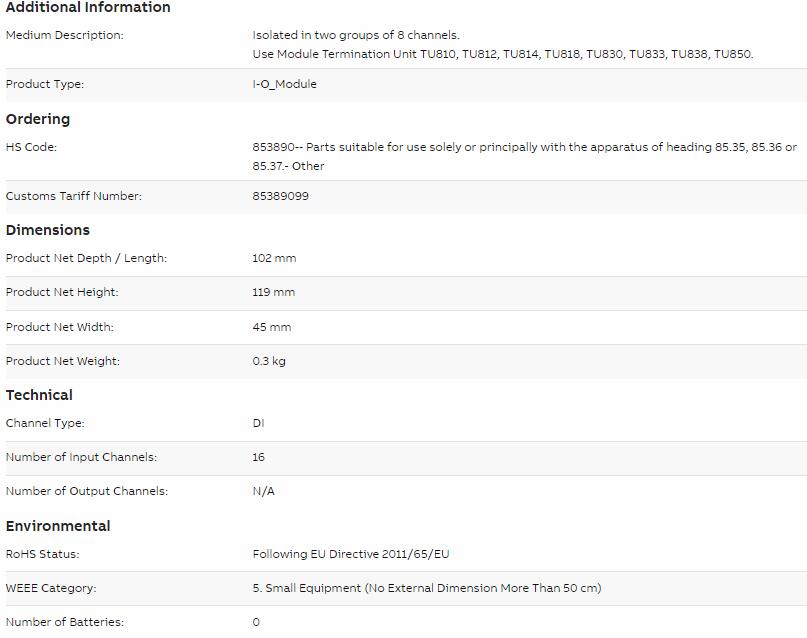Click the Technical section heading
807x638 pixels.
(x=39, y=395)
